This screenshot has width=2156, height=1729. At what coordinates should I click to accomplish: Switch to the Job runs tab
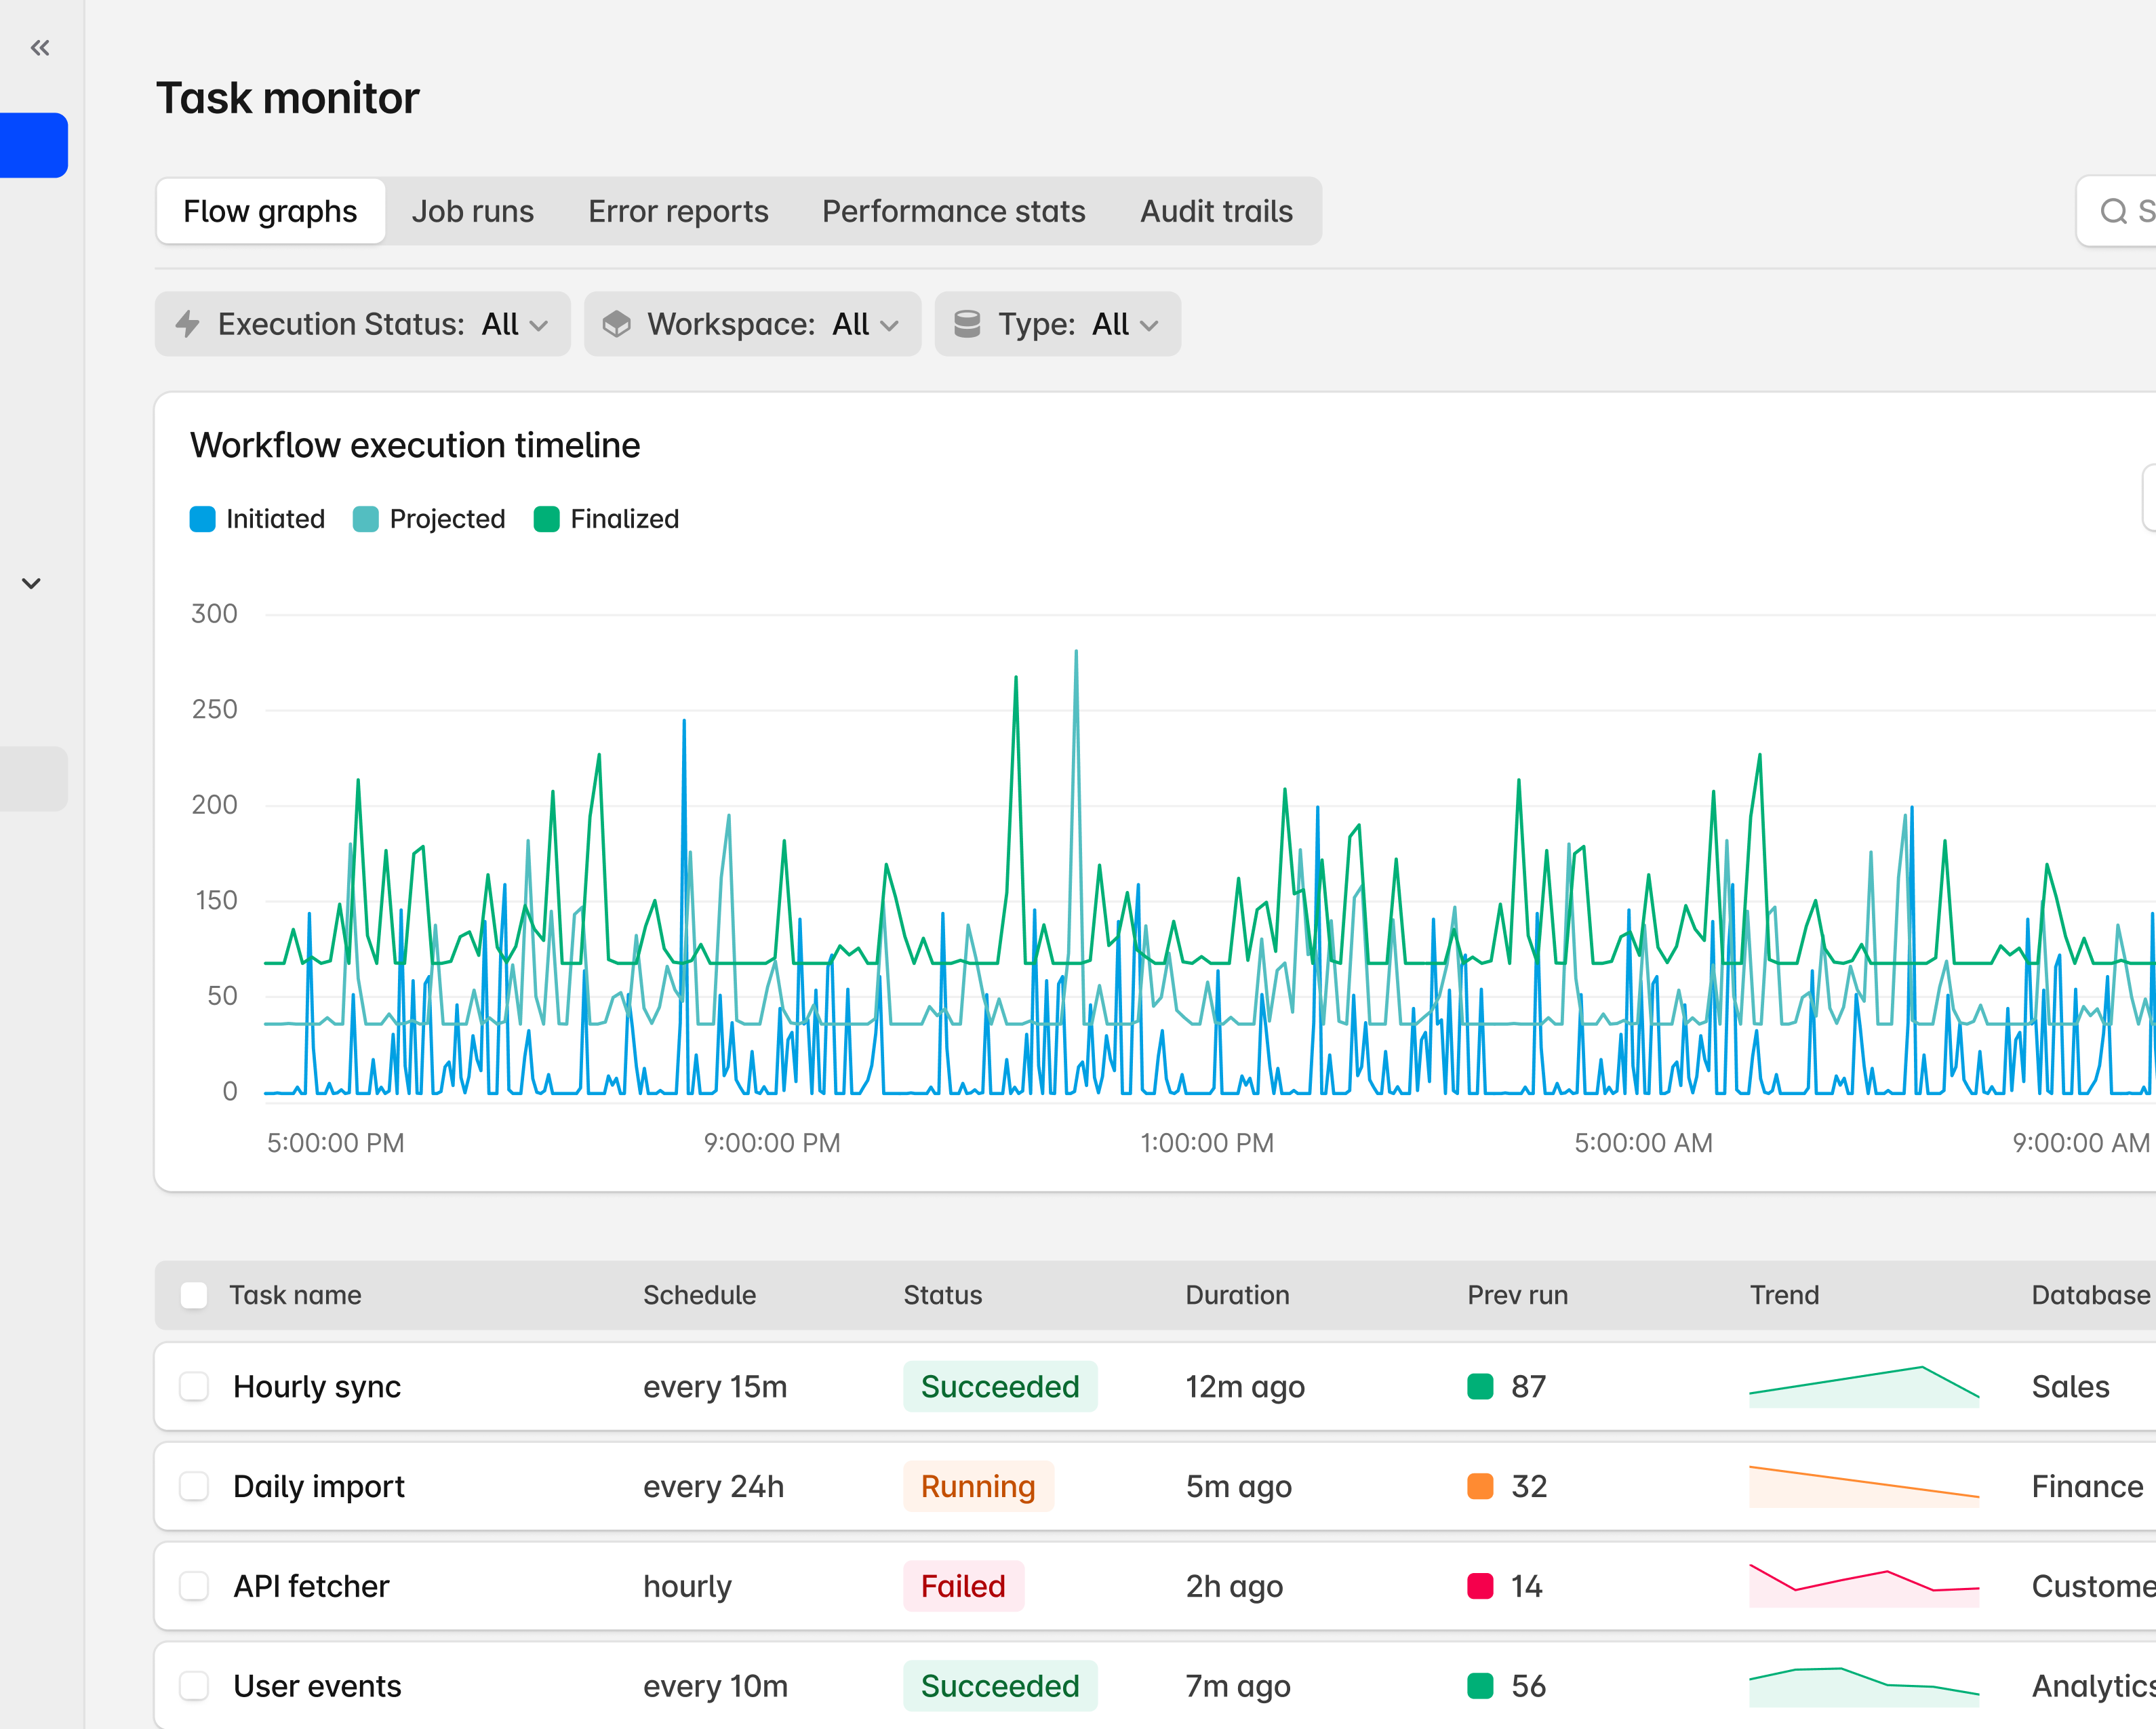(472, 212)
